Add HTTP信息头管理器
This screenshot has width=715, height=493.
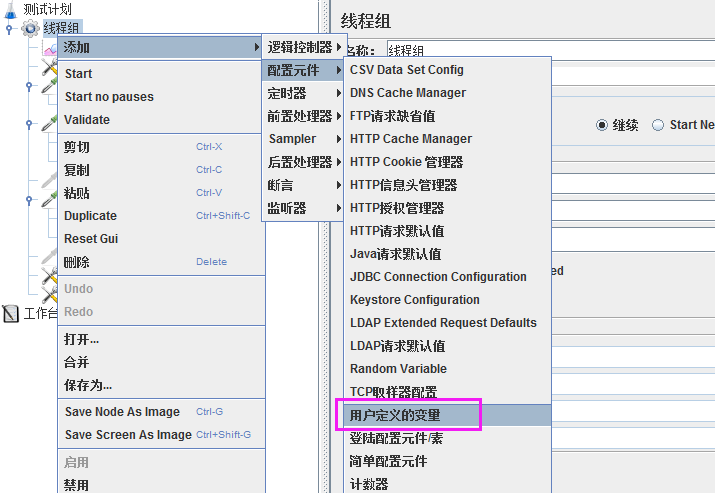coord(447,185)
